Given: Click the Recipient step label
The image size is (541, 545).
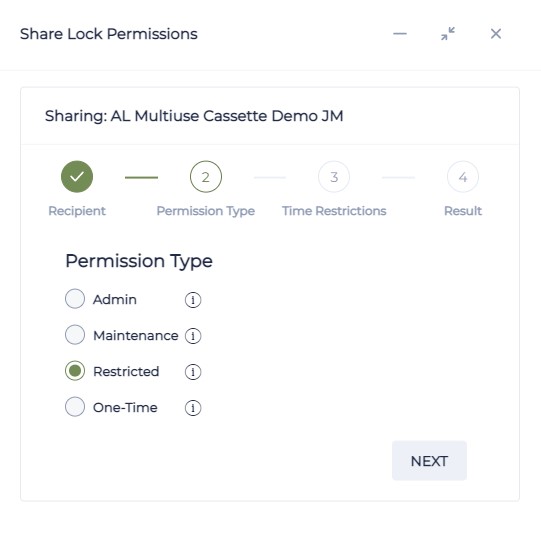Looking at the screenshot, I should [x=77, y=211].
